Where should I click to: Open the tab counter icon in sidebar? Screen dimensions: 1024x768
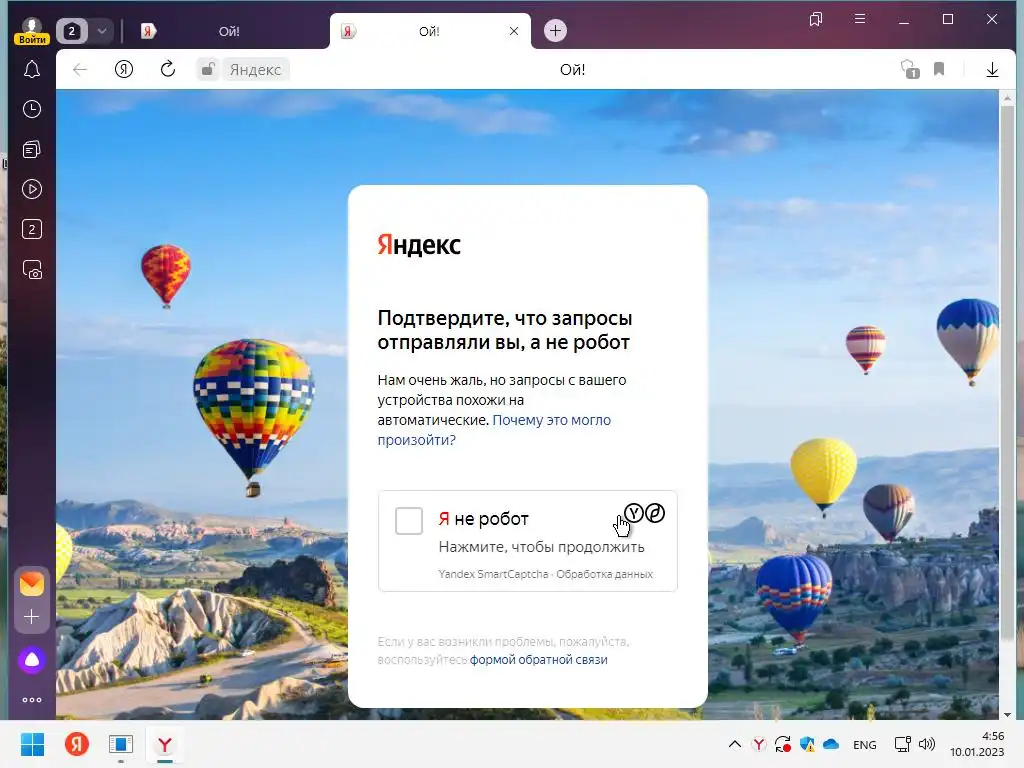[31, 229]
